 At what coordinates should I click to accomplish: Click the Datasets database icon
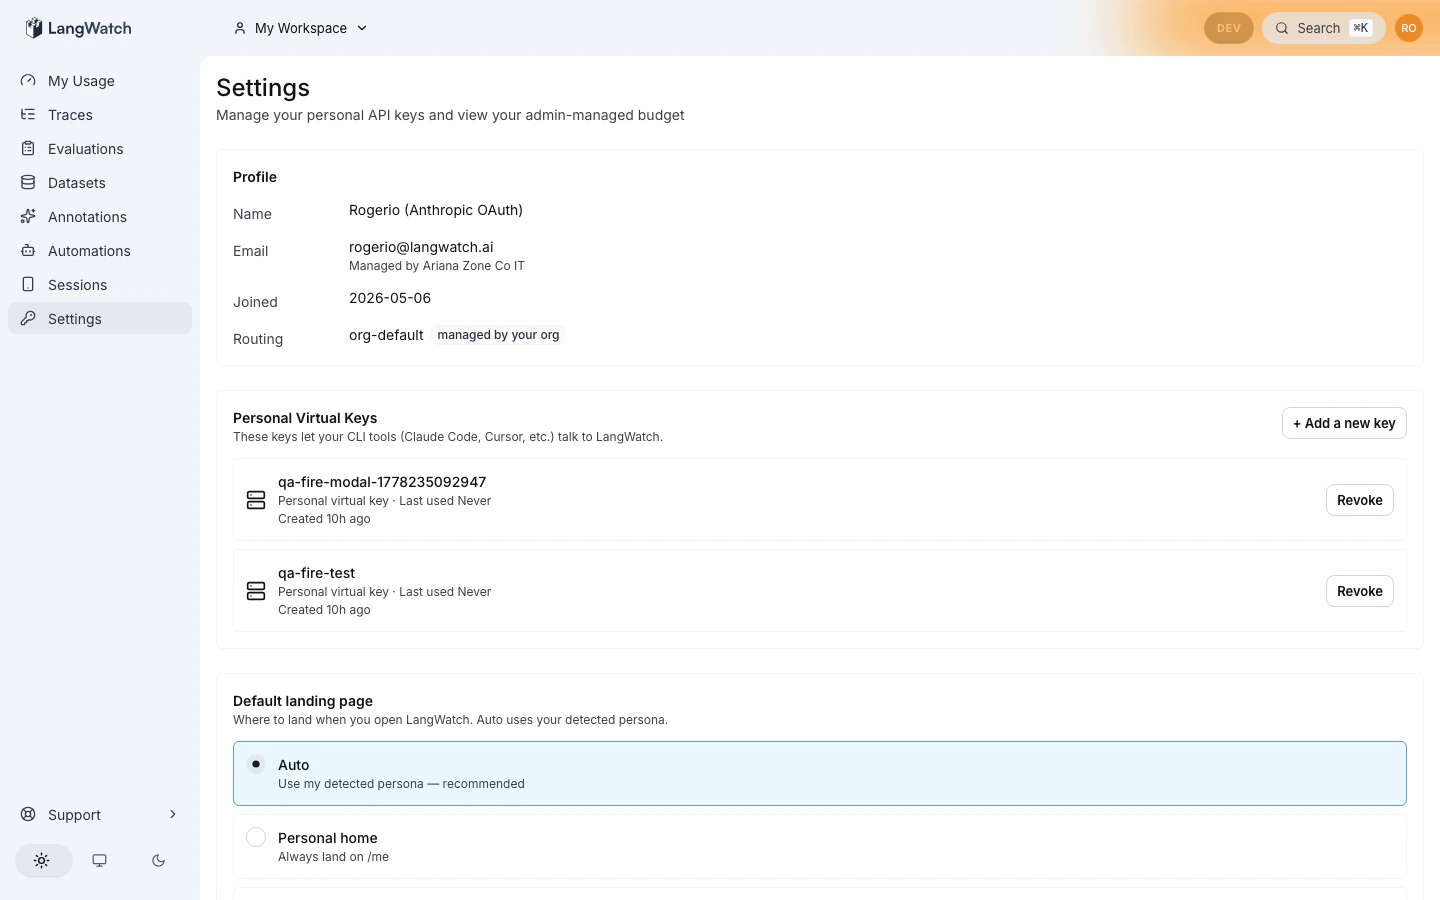coord(28,182)
